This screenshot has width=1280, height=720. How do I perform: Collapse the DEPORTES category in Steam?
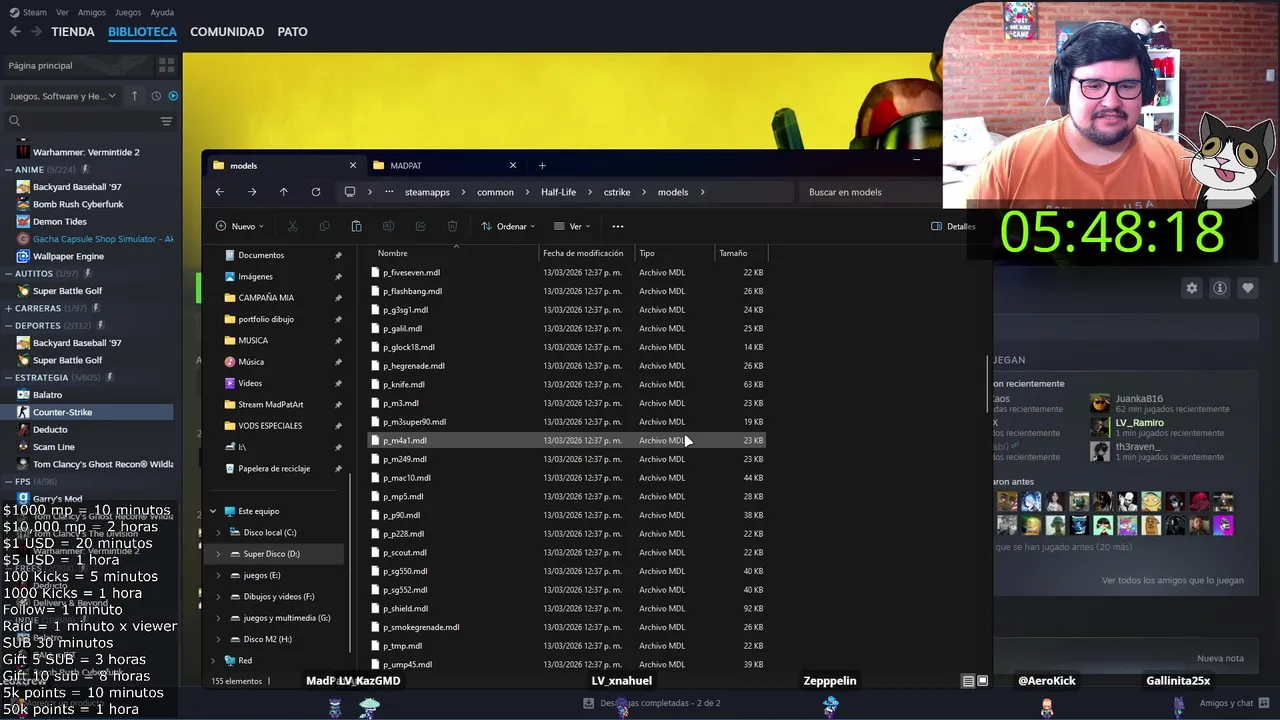[x=9, y=325]
